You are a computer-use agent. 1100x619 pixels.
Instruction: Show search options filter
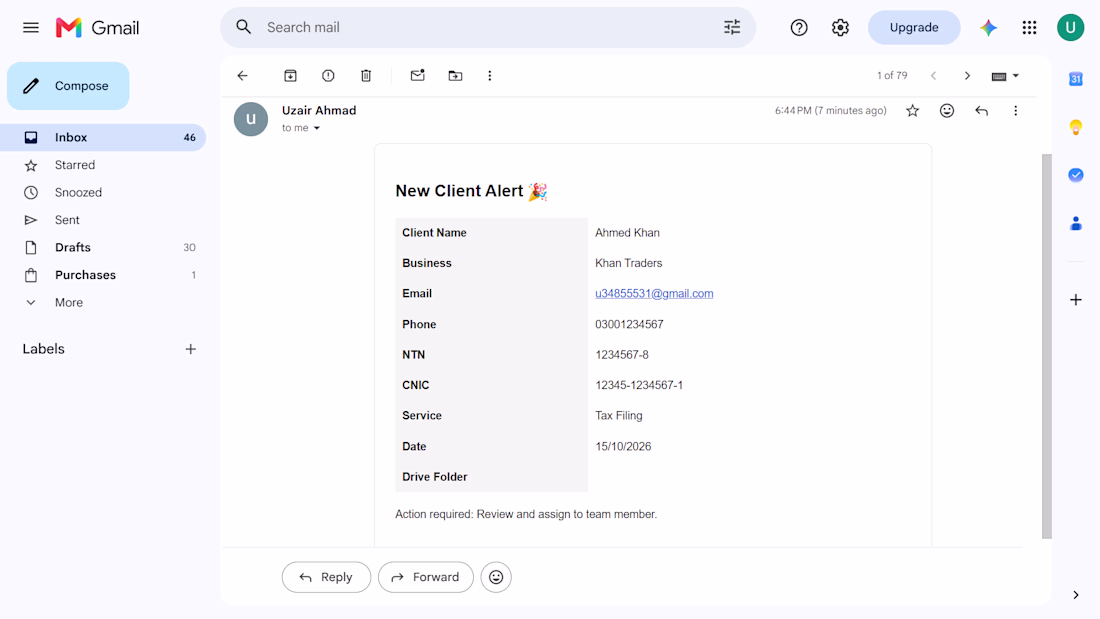point(732,27)
